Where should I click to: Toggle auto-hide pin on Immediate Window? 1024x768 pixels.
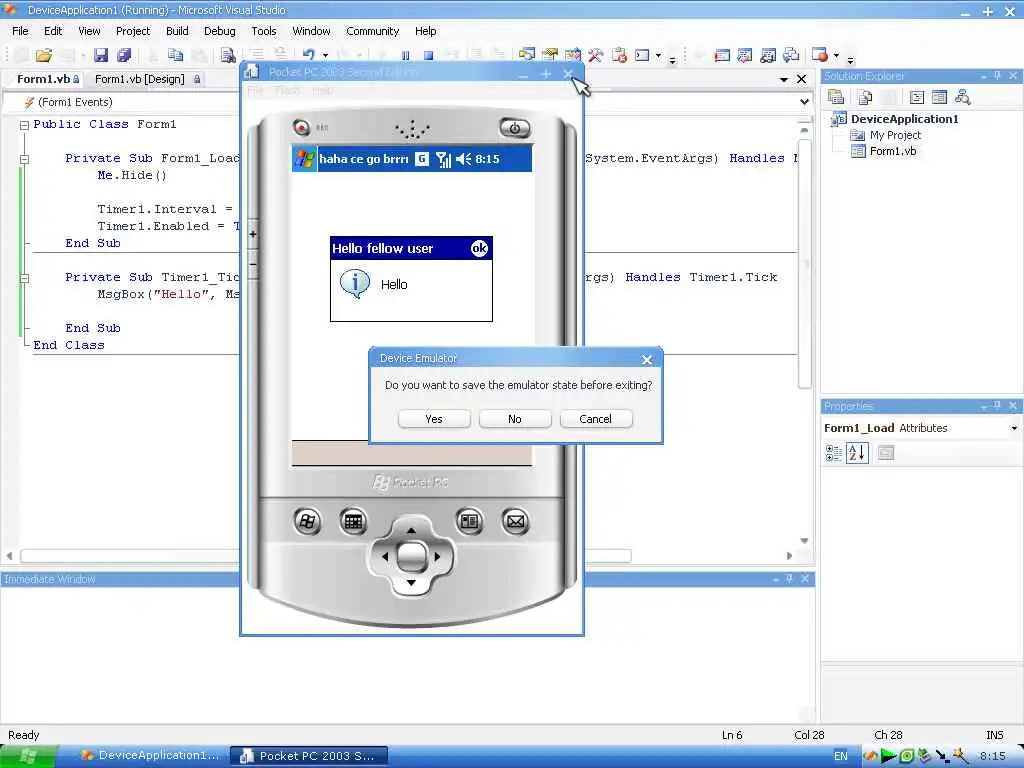(x=789, y=579)
